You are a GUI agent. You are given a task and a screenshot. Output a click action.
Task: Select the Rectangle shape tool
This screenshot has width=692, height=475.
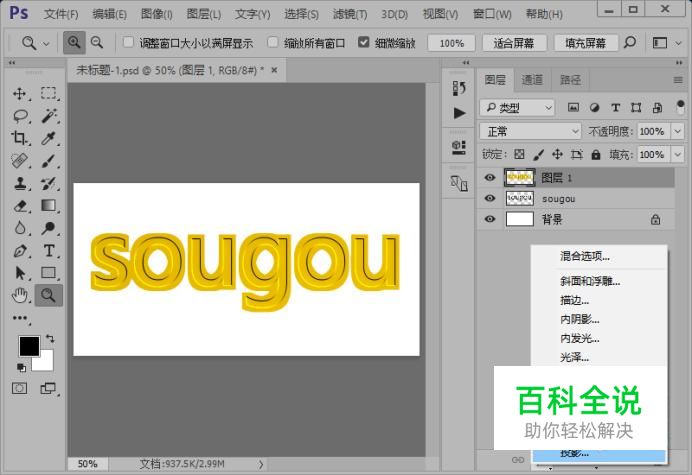coord(49,273)
